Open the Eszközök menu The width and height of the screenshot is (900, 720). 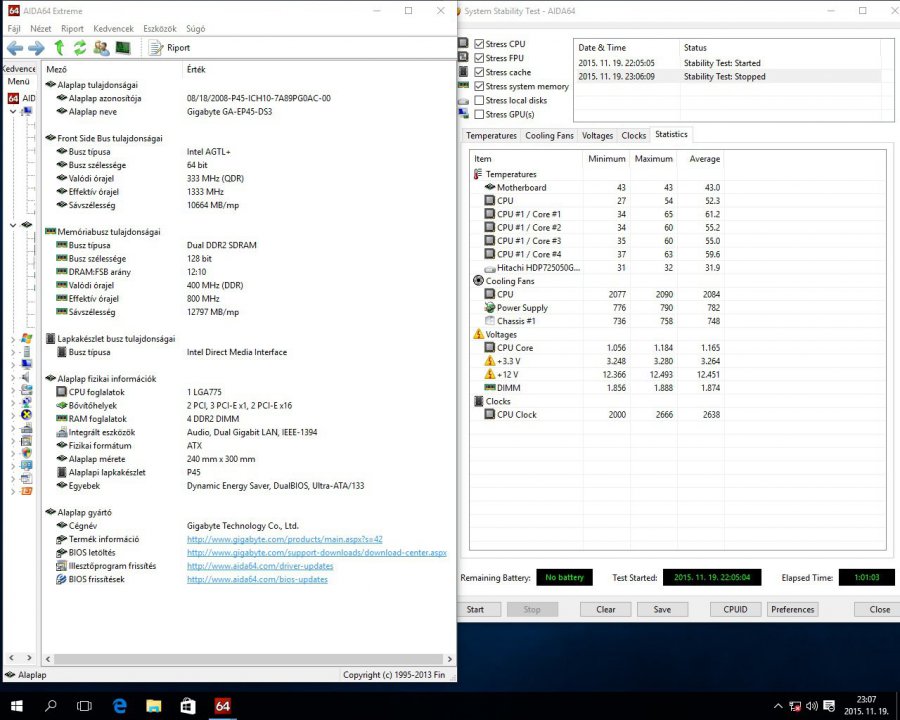[160, 29]
